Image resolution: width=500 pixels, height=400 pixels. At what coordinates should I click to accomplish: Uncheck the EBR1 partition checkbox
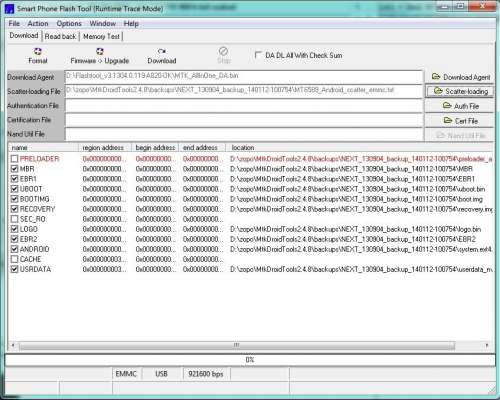14,179
